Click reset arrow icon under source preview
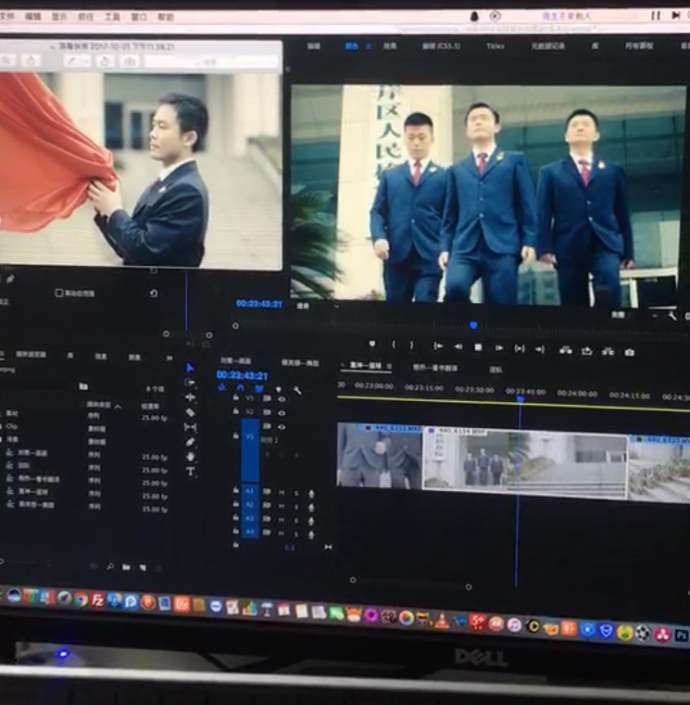 click(154, 294)
